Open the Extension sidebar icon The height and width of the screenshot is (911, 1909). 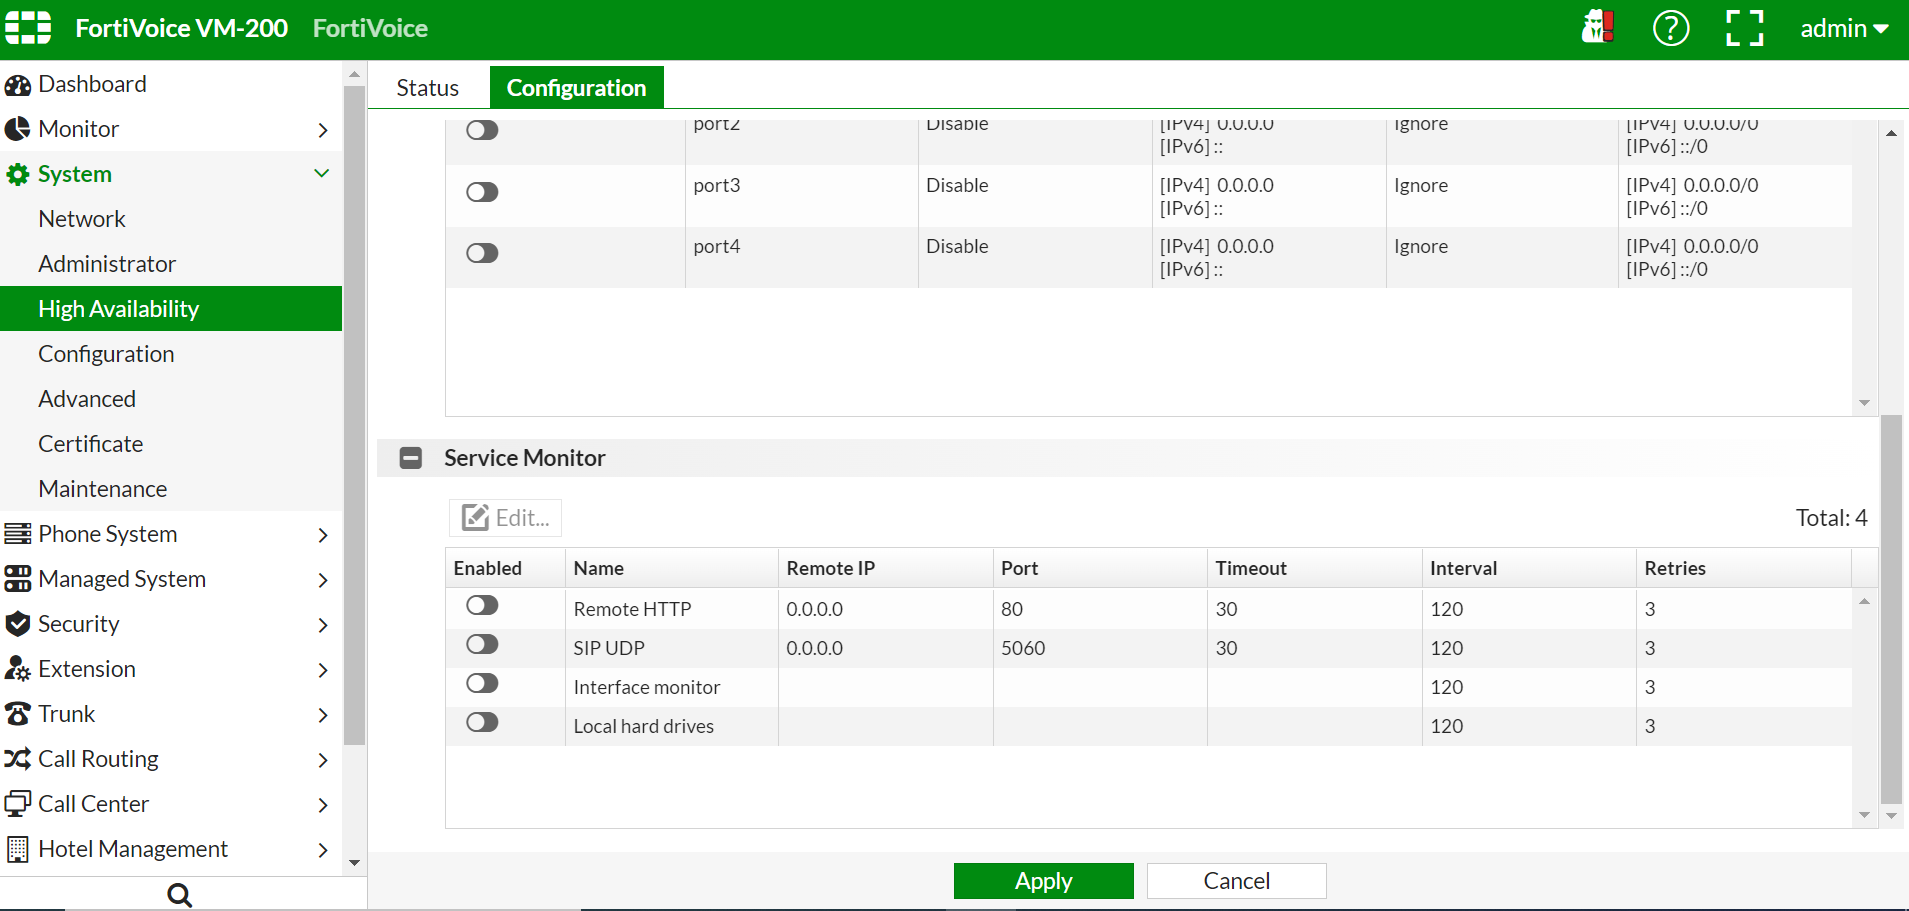pyautogui.click(x=17, y=668)
